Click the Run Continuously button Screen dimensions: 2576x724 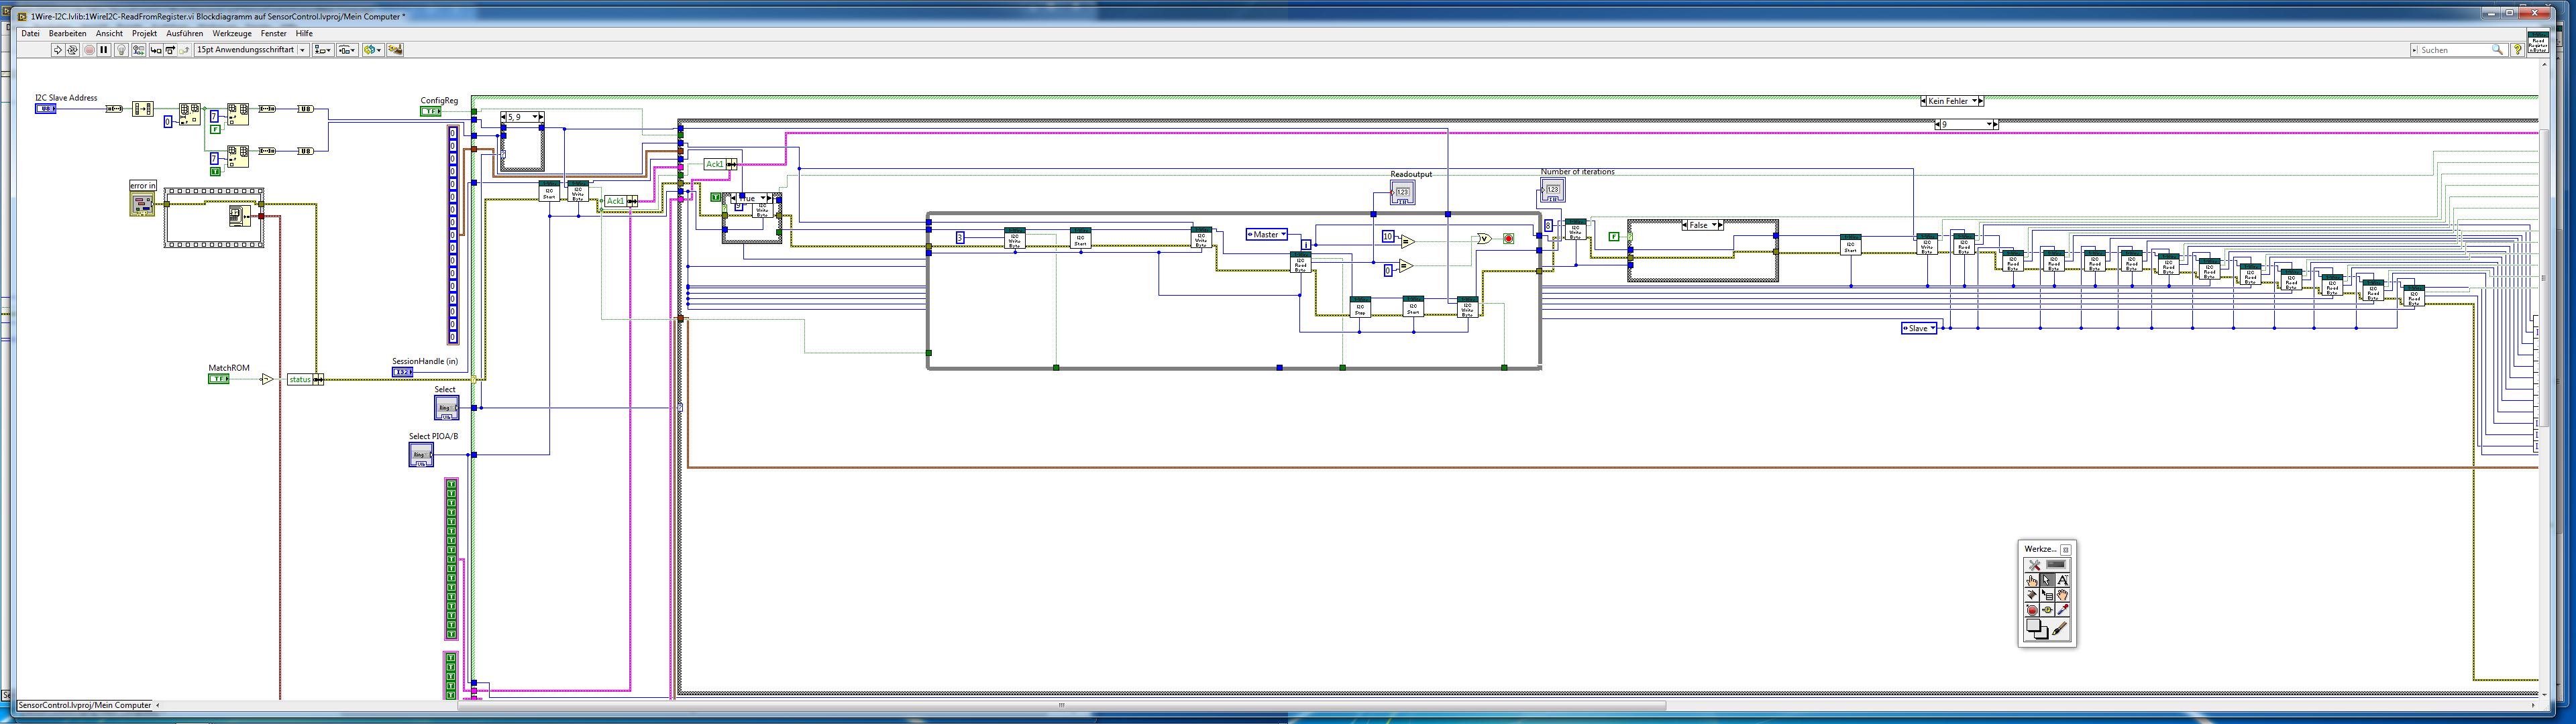72,50
